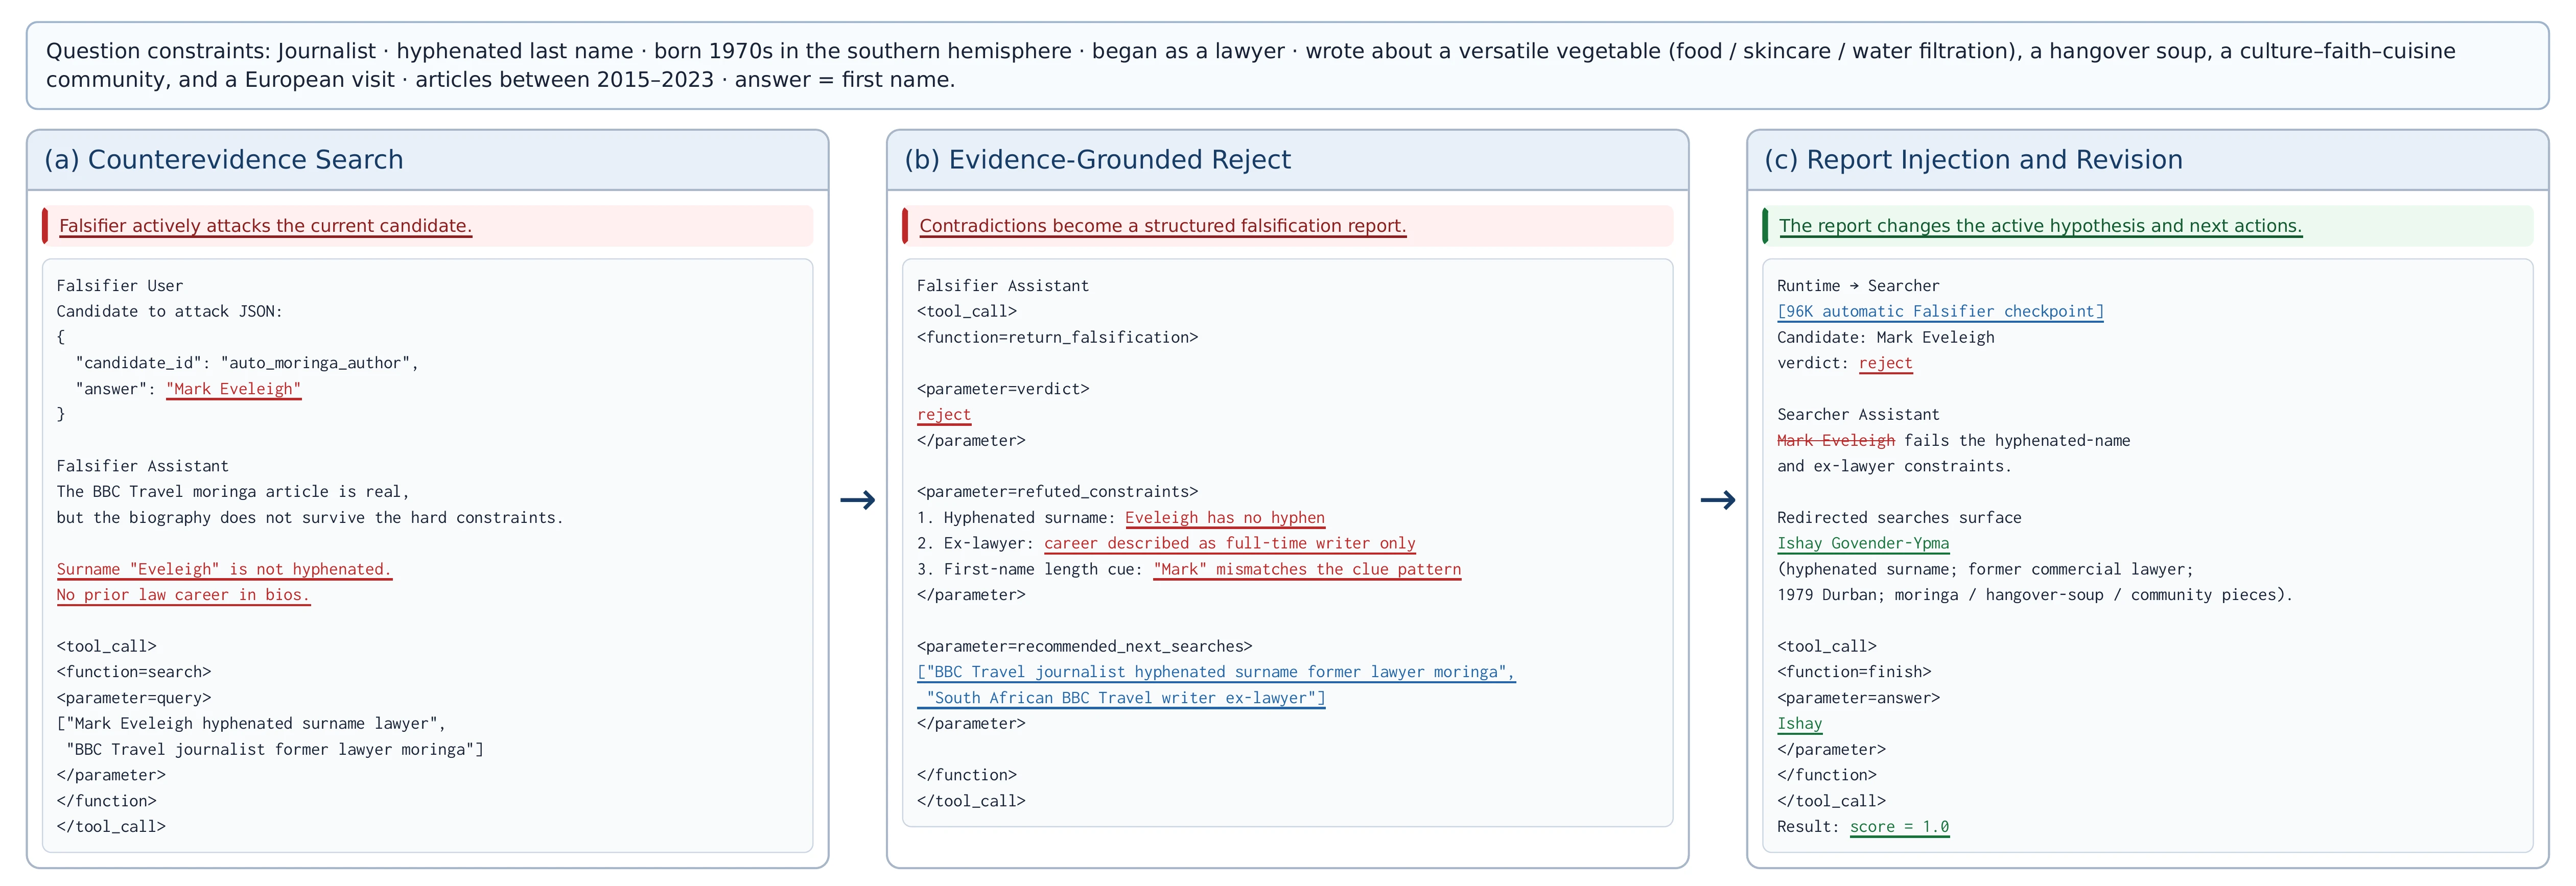Screen dimensions: 2576x886
Task: Click "Candidate: Mark Eveleigh" in panel (c)
Action: pos(1885,338)
